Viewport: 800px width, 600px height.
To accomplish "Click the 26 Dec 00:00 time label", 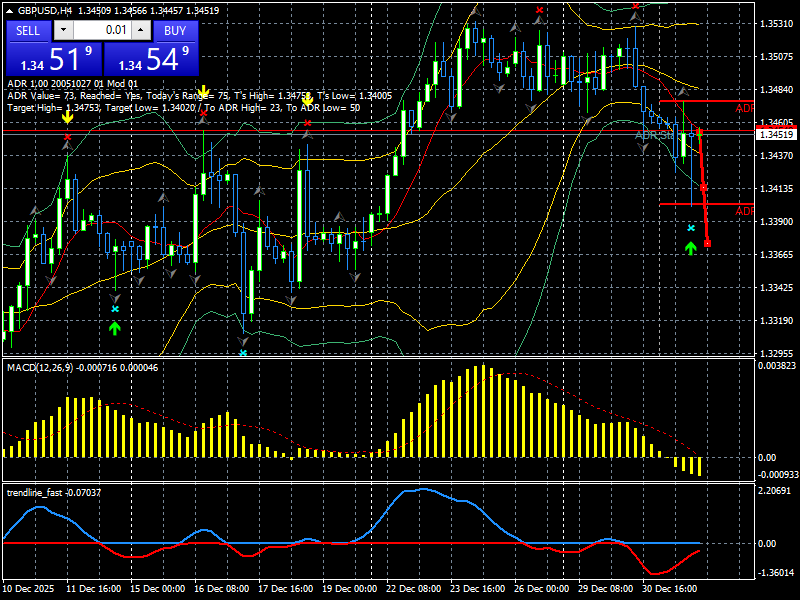I will coord(541,588).
